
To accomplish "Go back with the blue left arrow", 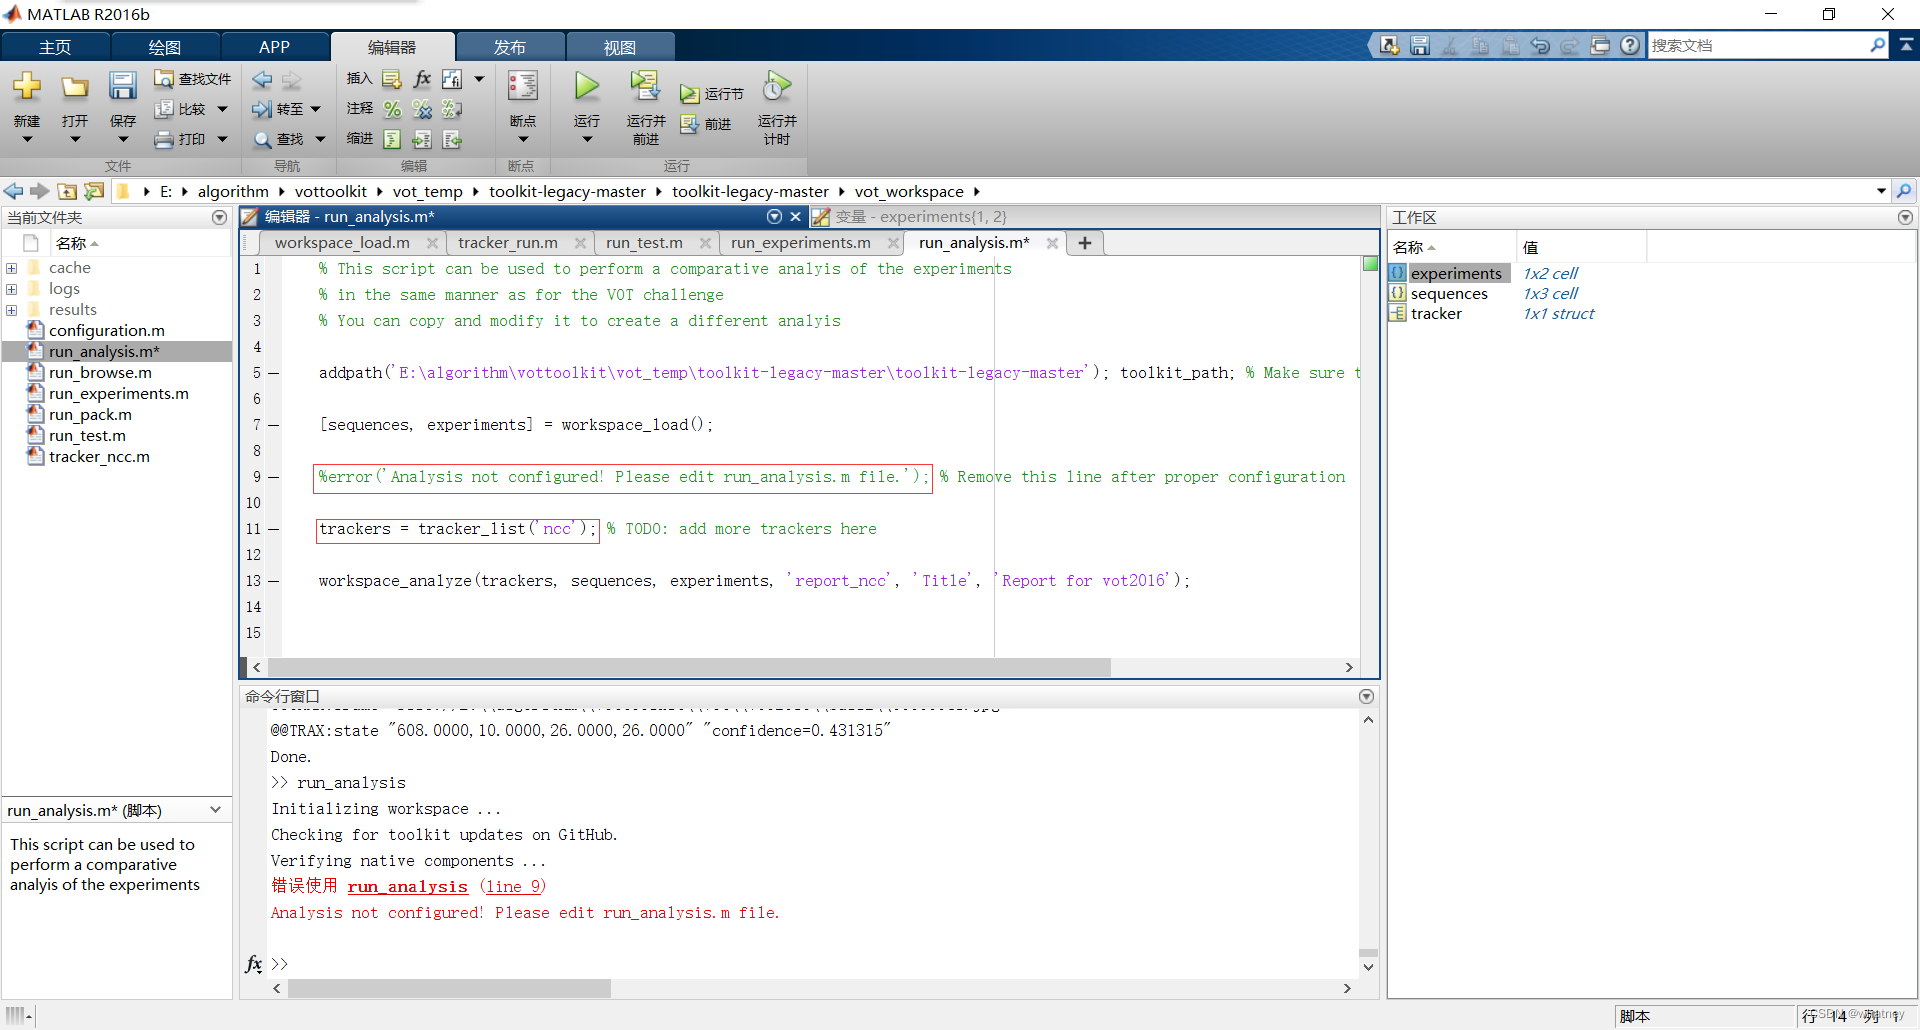I will (262, 79).
